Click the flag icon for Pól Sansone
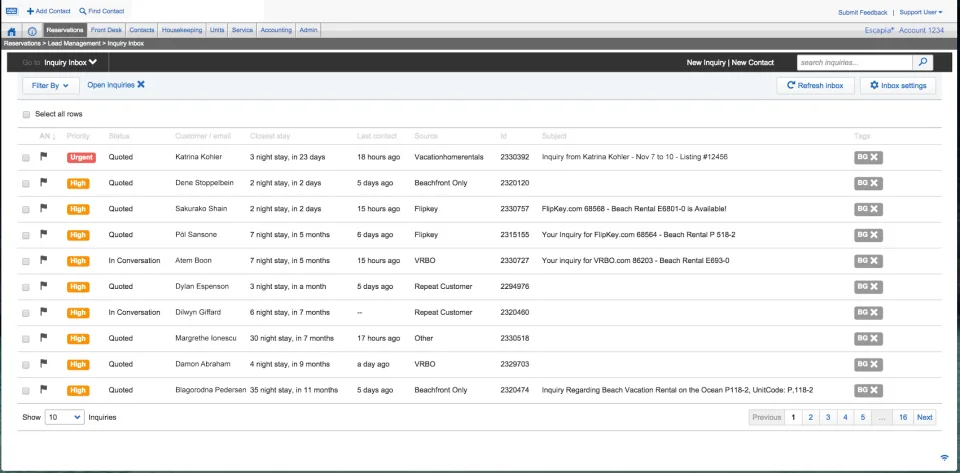 (x=43, y=234)
